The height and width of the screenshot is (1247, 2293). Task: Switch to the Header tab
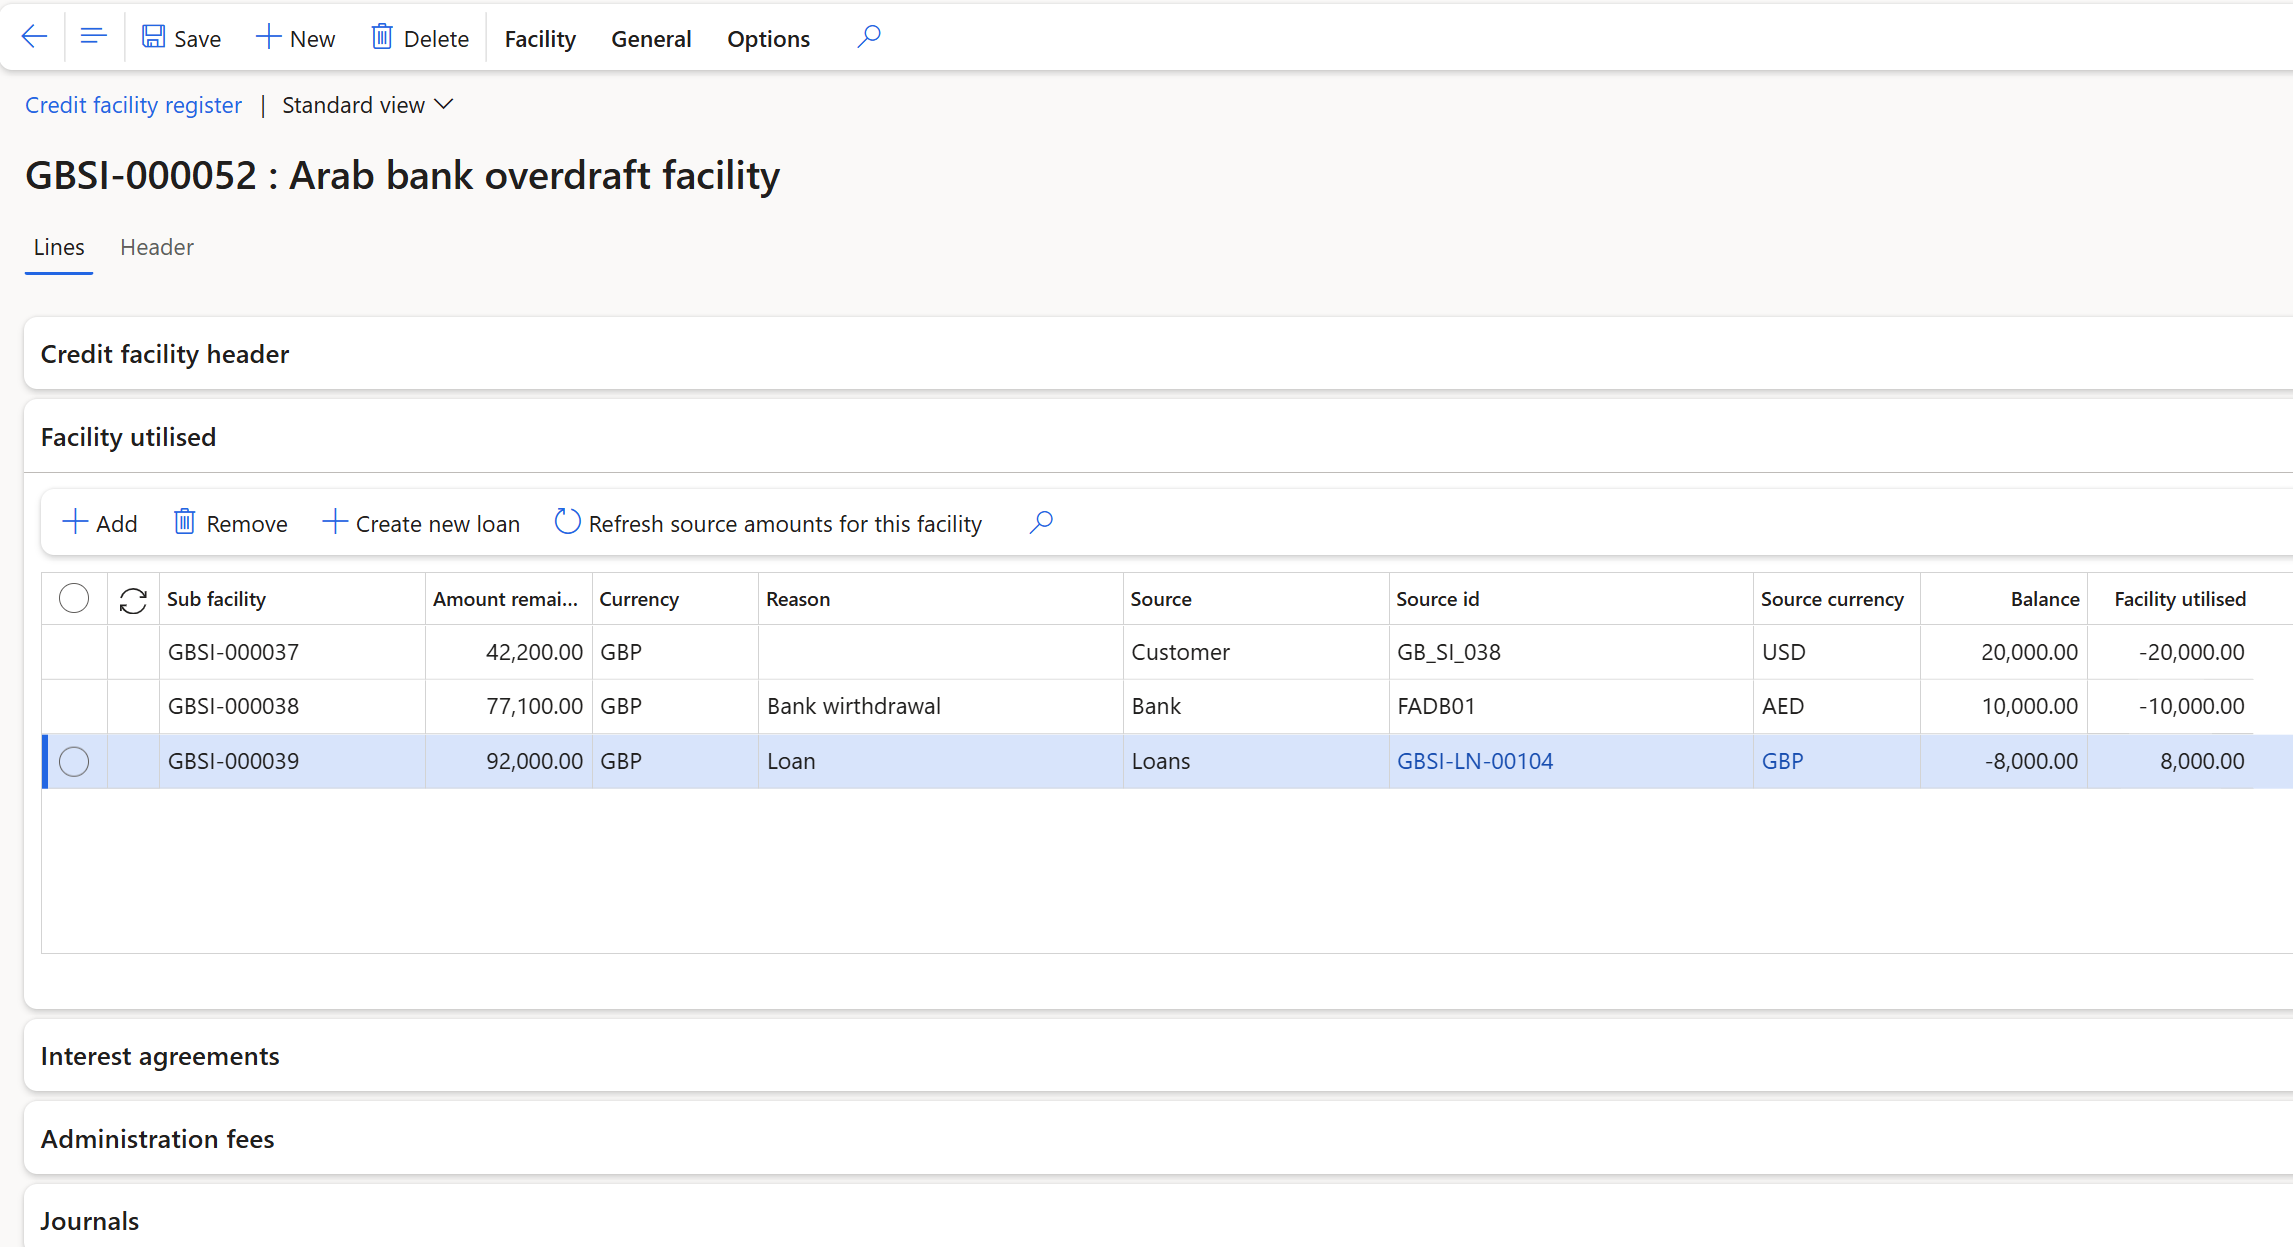click(x=157, y=247)
